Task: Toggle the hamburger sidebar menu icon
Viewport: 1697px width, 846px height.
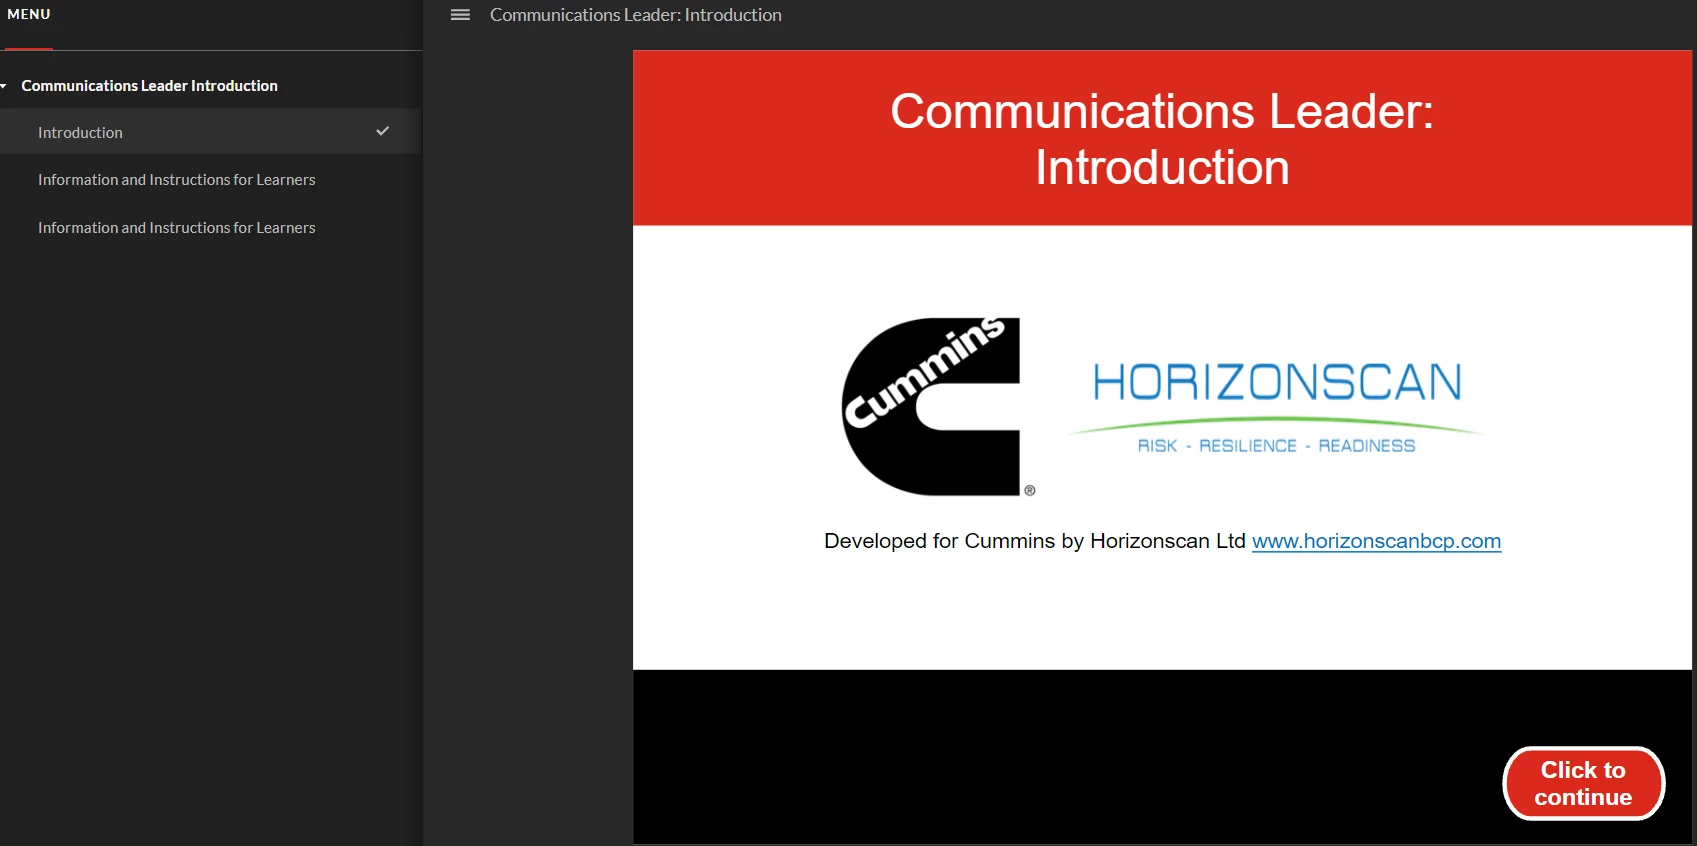Action: pos(460,15)
